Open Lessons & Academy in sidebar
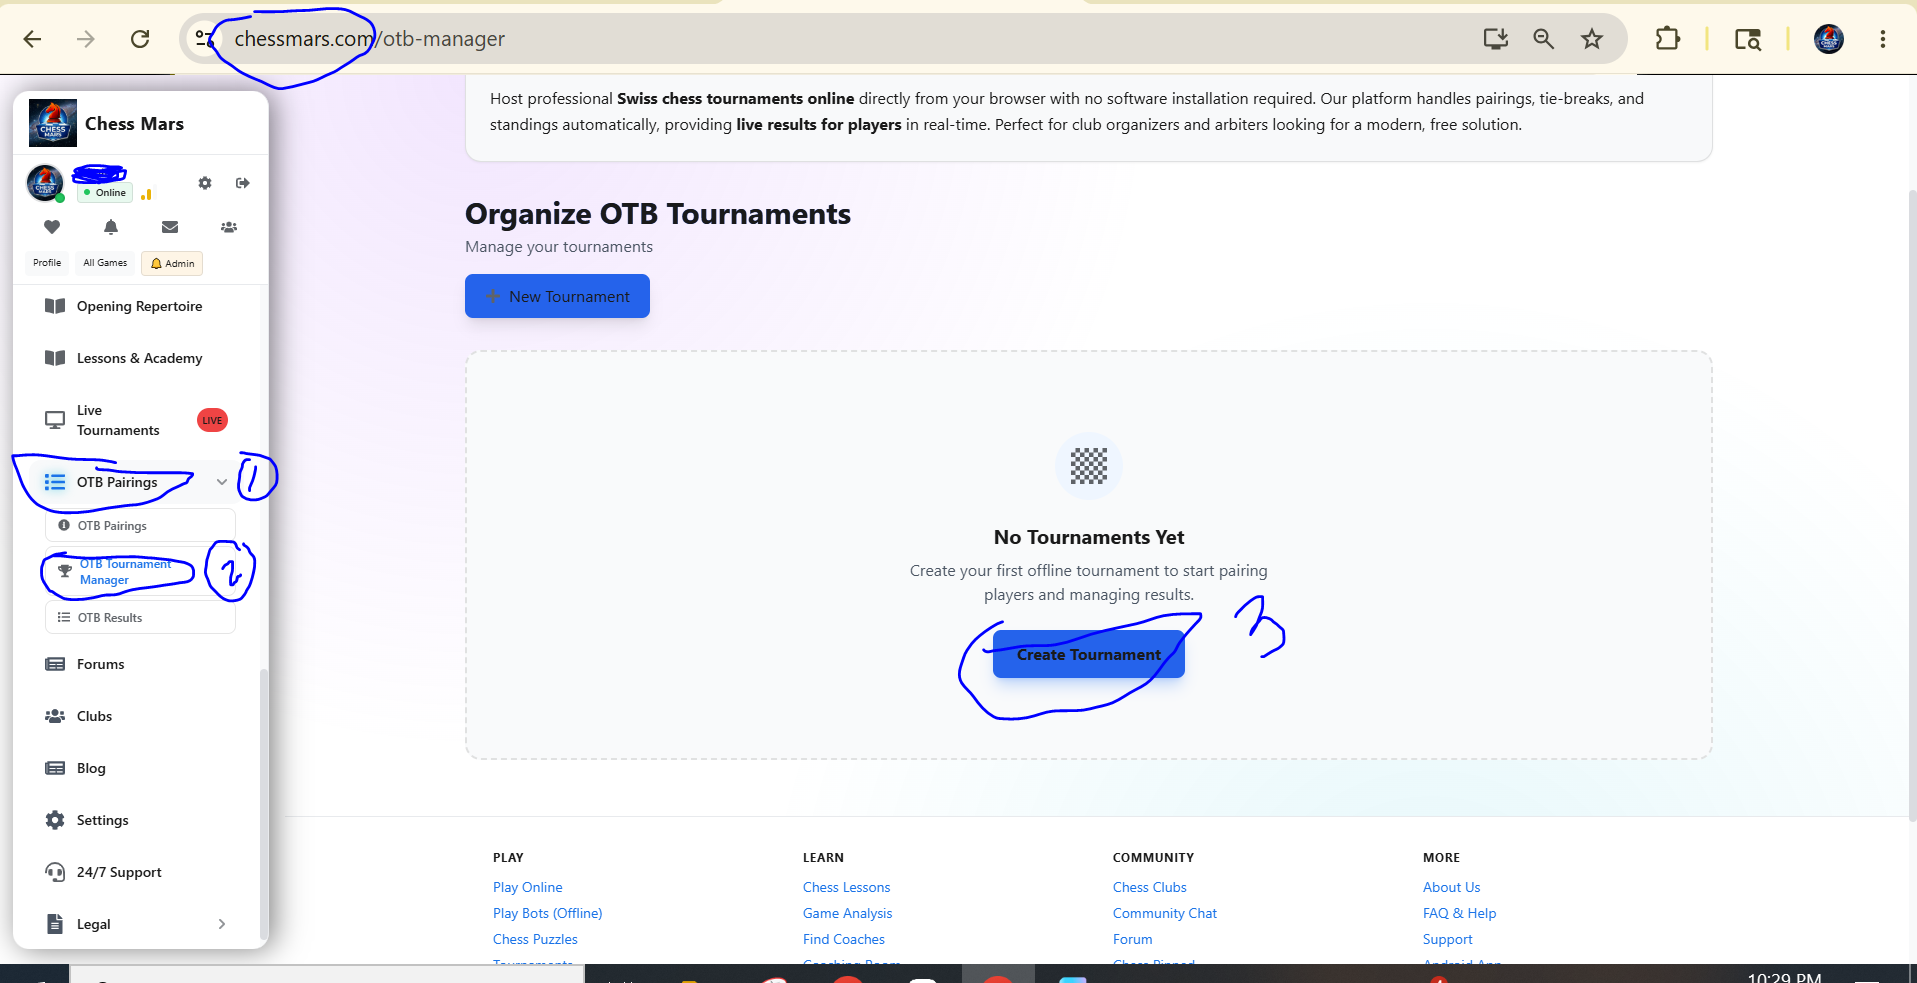Image resolution: width=1917 pixels, height=983 pixels. (x=138, y=358)
